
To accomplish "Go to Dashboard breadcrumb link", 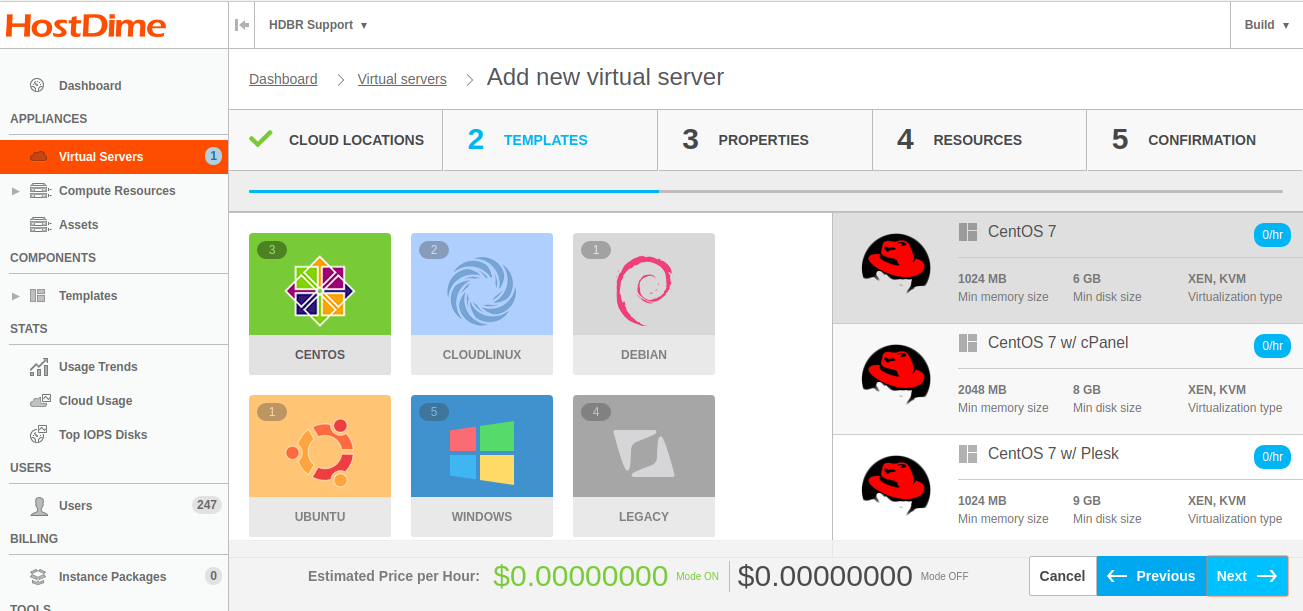I will pos(283,79).
